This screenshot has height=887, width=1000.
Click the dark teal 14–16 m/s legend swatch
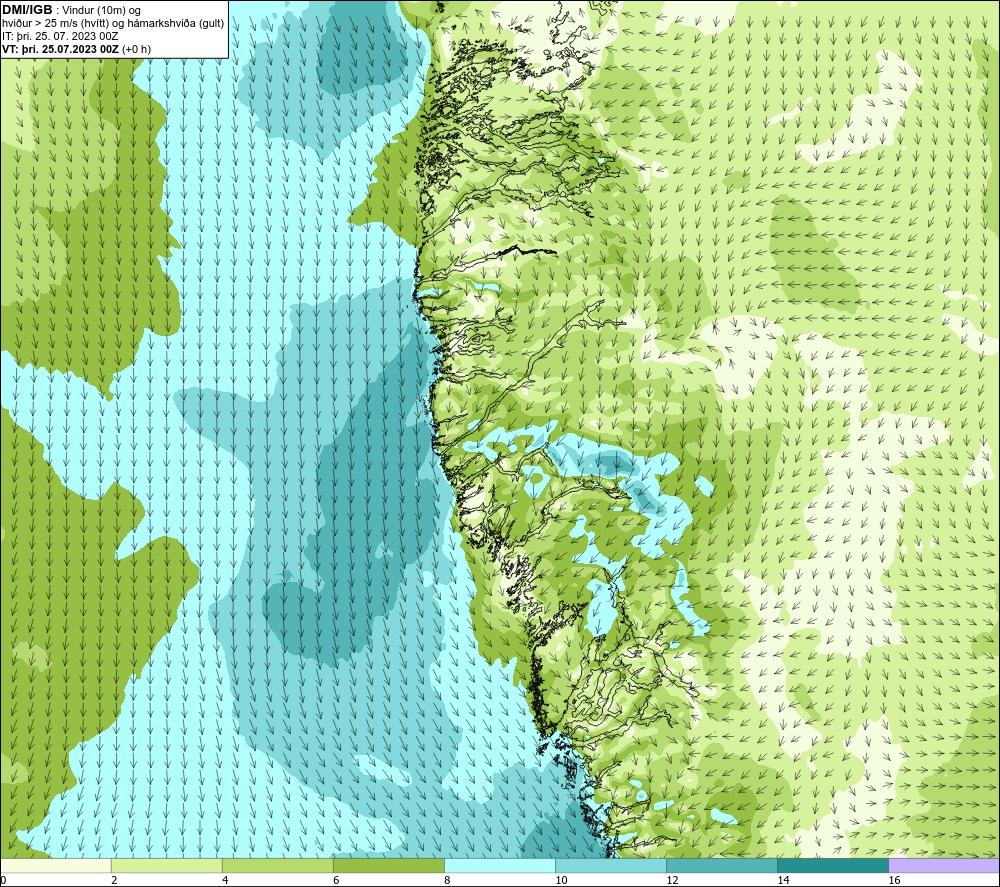tap(833, 865)
